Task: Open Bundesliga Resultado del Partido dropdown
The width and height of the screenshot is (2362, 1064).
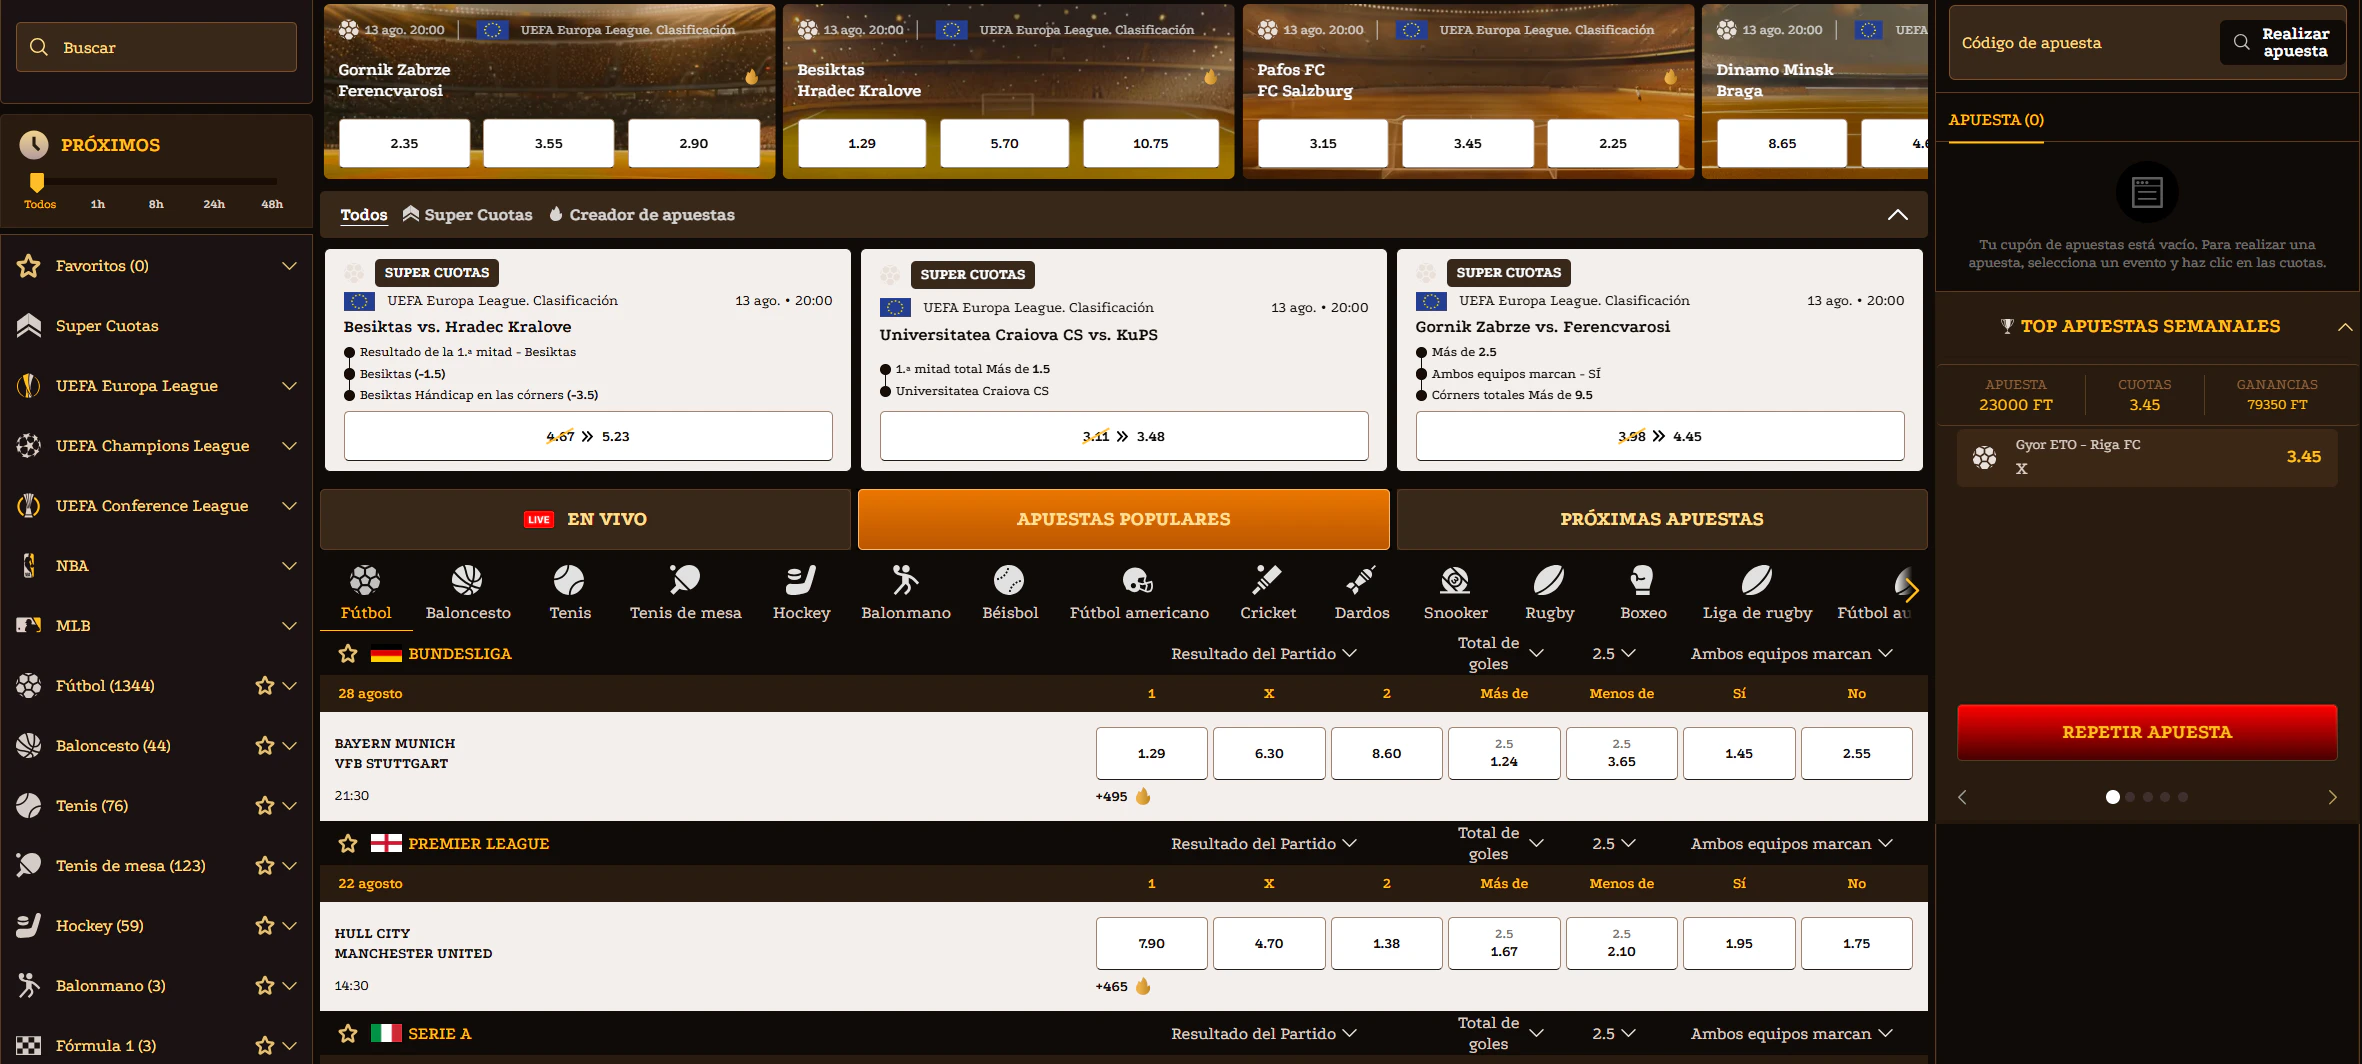Action: tap(1264, 654)
